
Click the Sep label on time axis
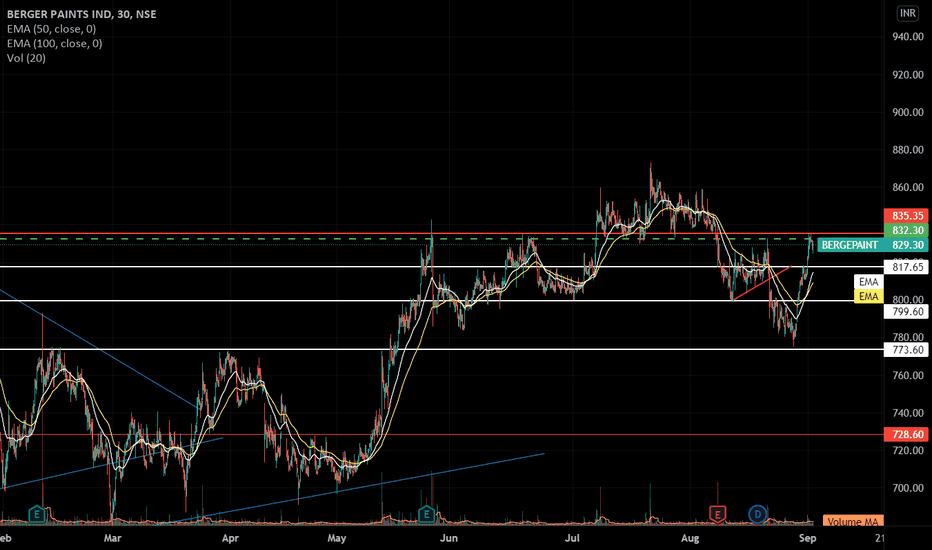coord(807,538)
